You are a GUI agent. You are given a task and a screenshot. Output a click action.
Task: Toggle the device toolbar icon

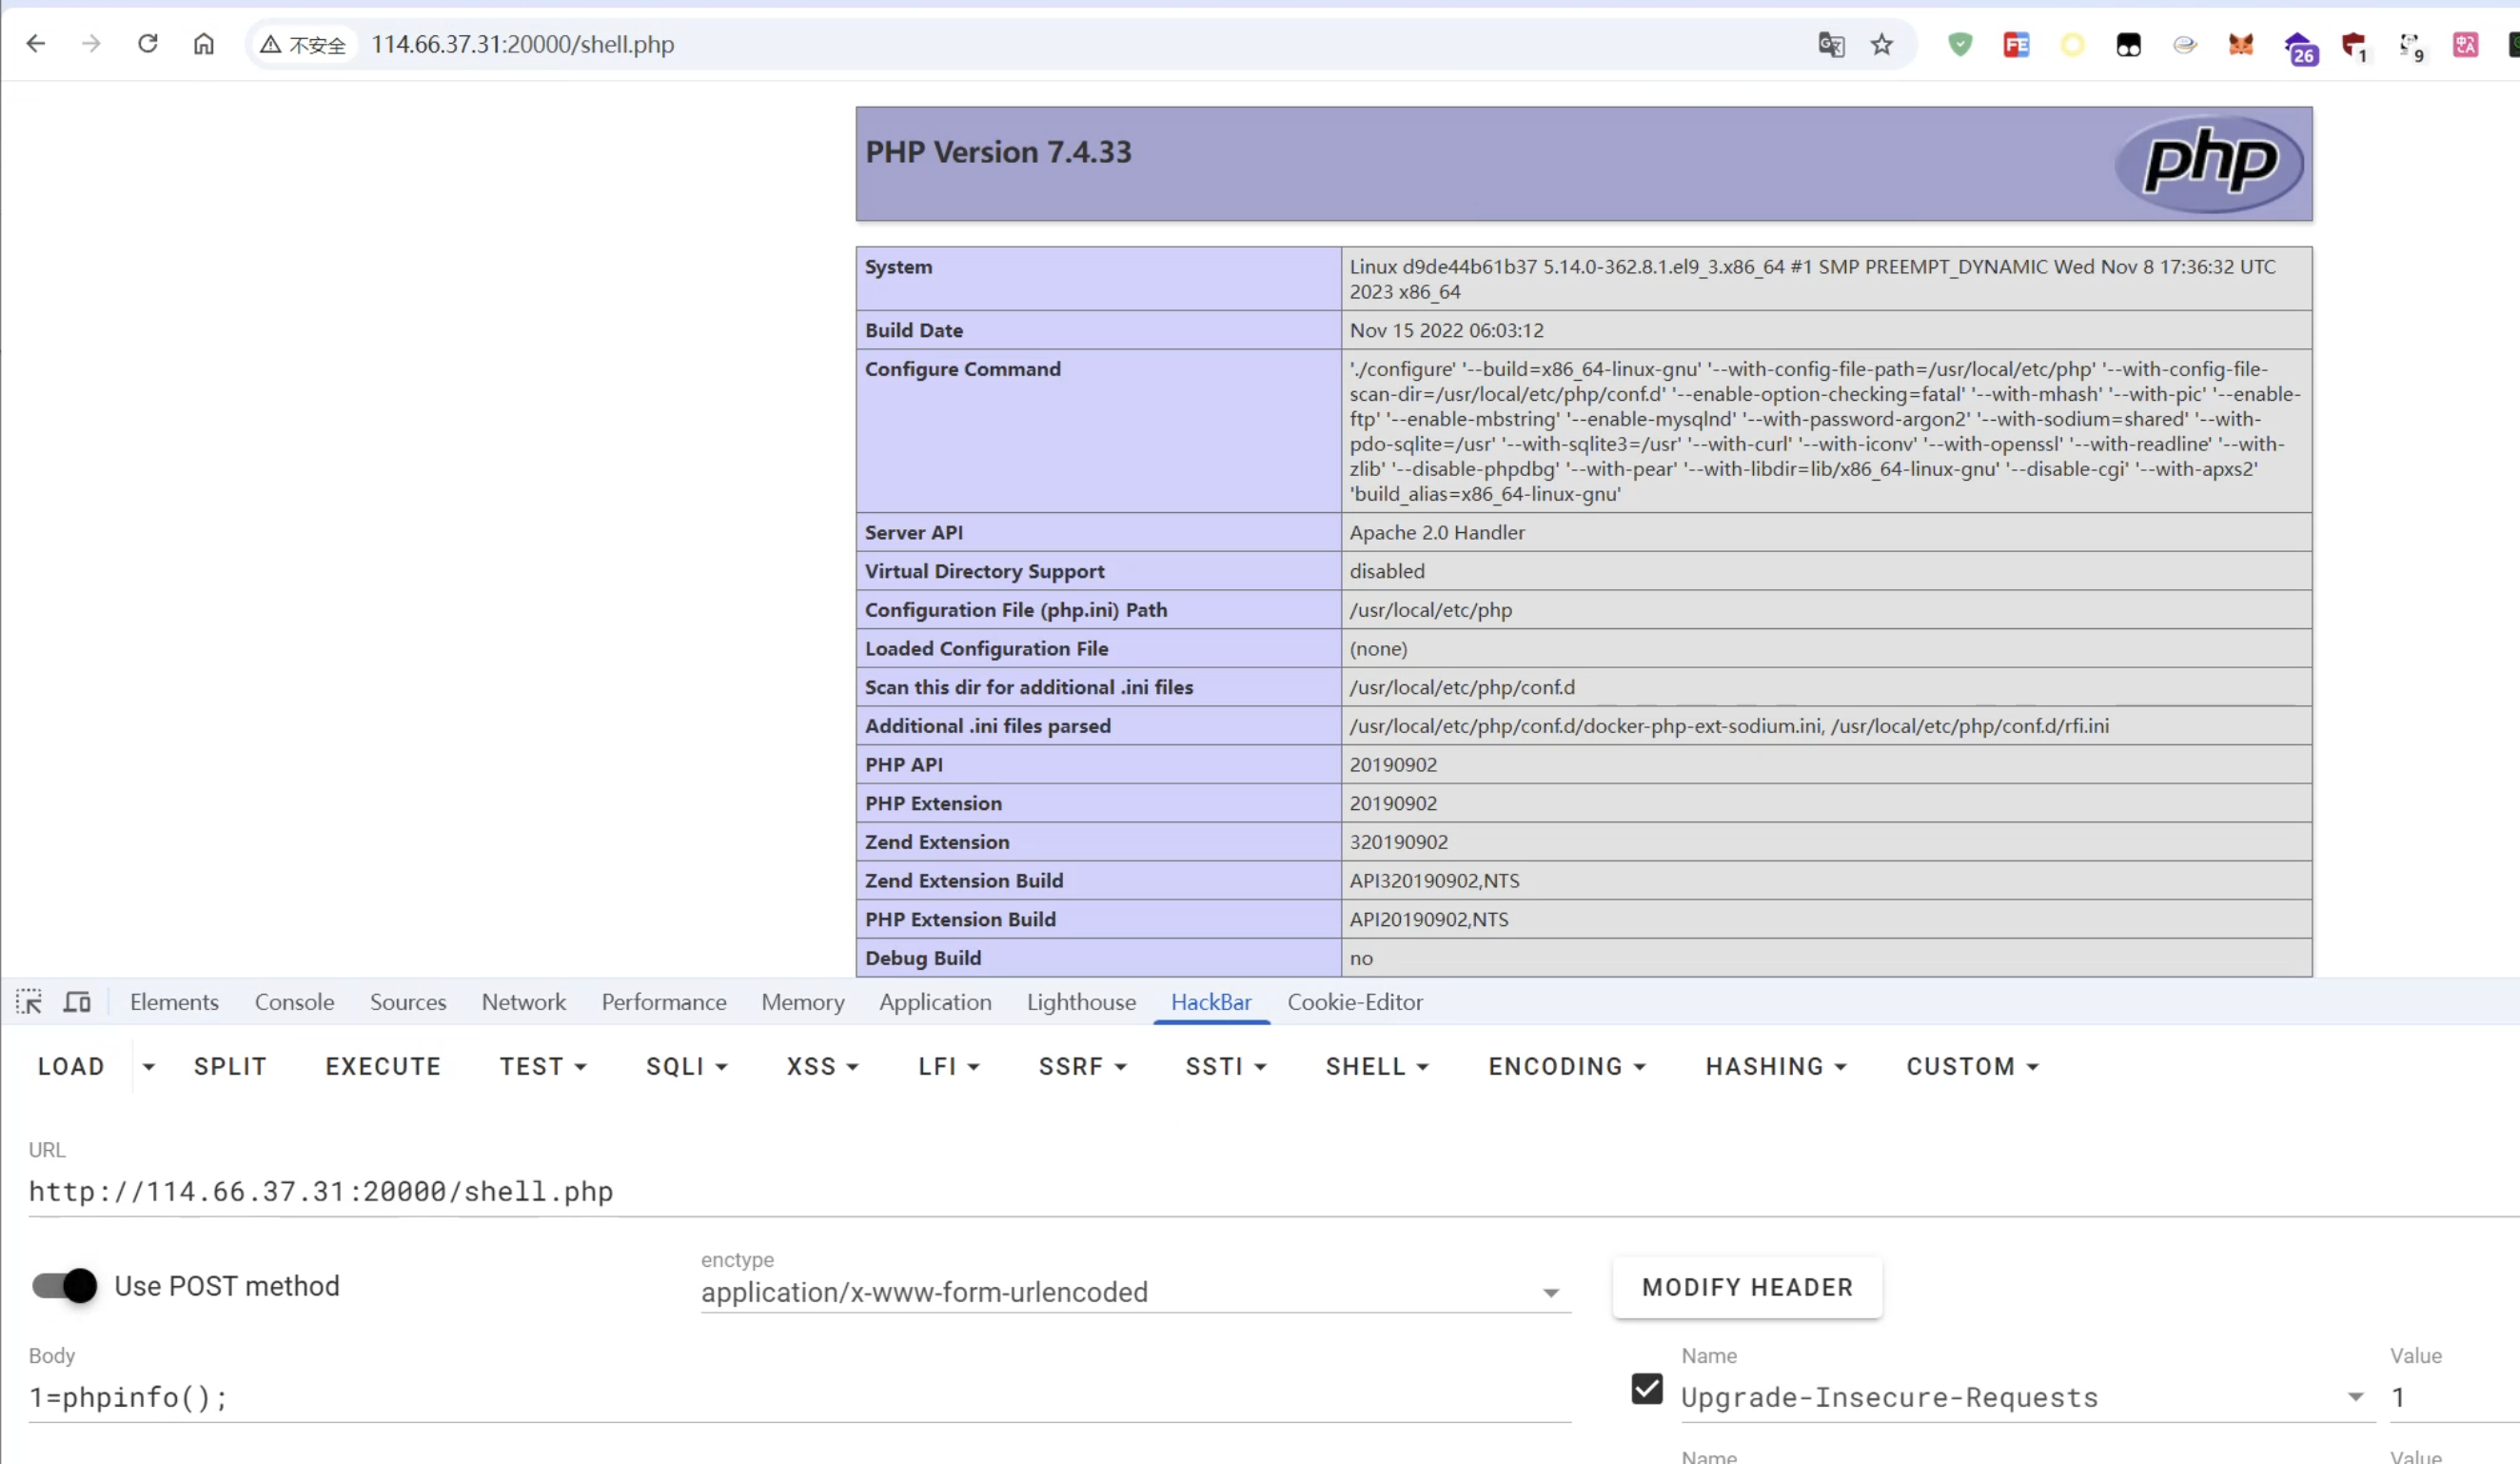tap(77, 1002)
